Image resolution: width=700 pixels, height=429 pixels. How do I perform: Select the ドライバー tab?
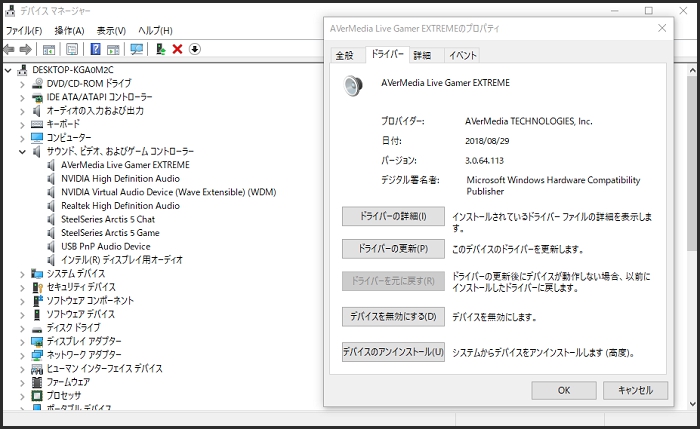click(x=387, y=54)
